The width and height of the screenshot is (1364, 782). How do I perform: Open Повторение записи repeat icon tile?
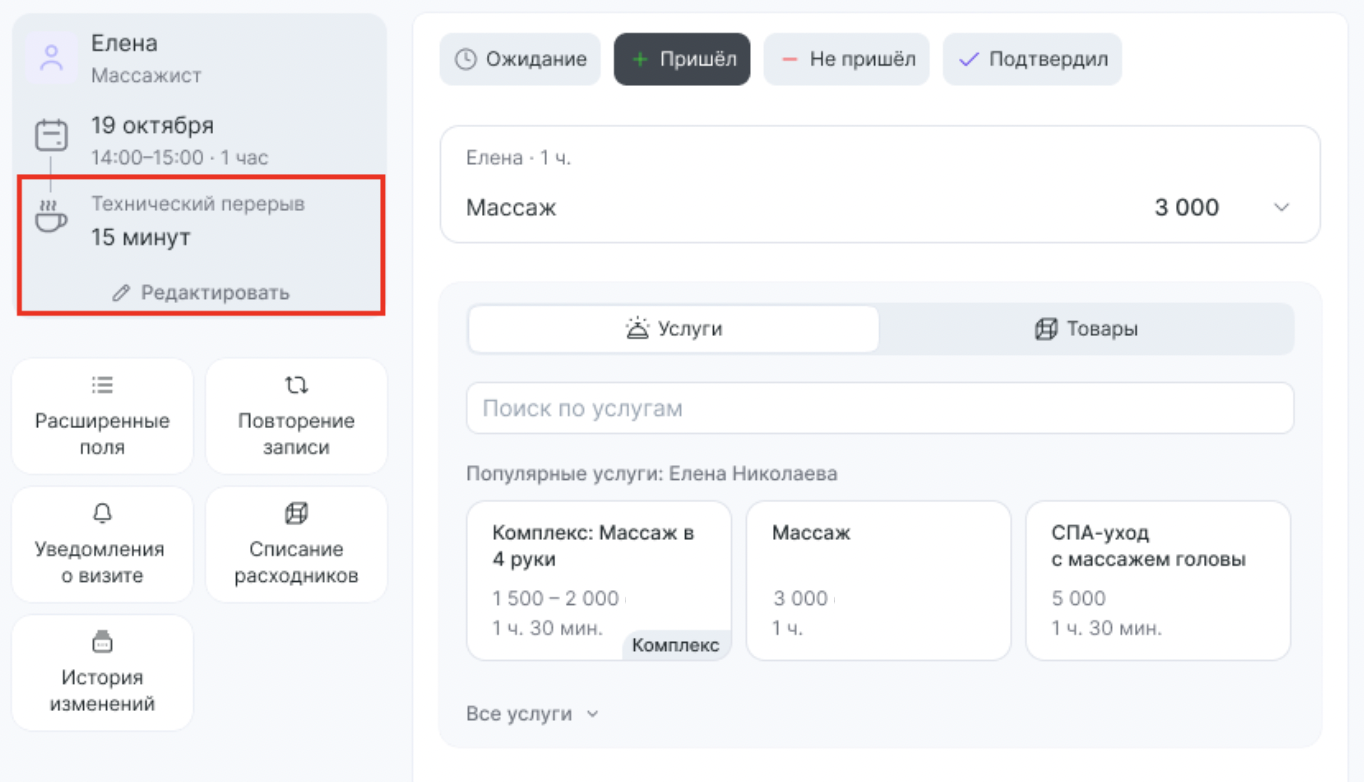[296, 416]
